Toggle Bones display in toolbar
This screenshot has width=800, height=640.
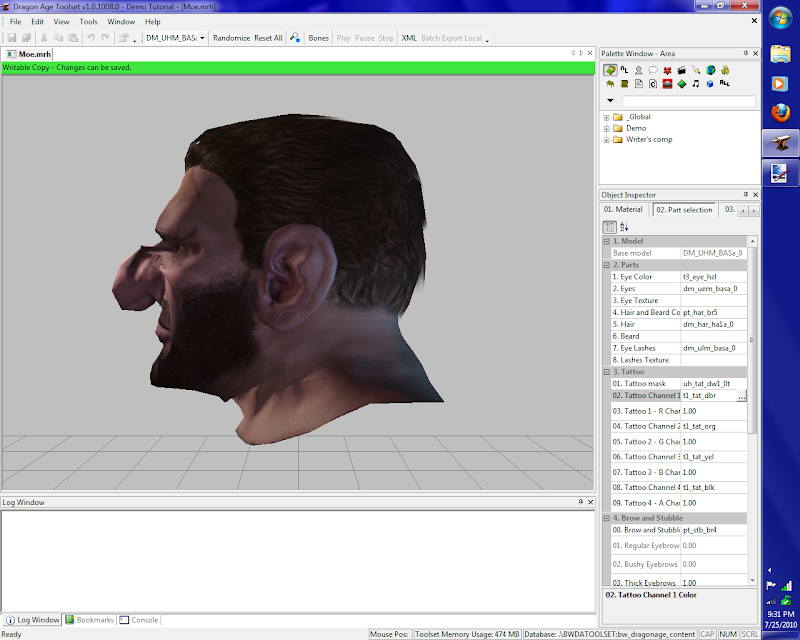(x=318, y=38)
